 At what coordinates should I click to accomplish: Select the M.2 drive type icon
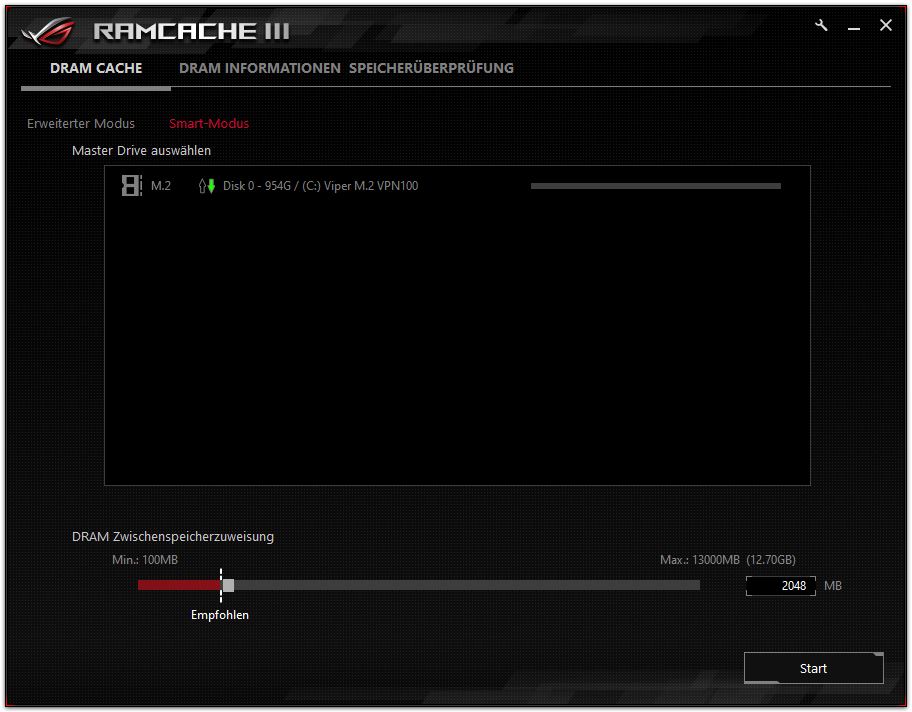pos(131,186)
